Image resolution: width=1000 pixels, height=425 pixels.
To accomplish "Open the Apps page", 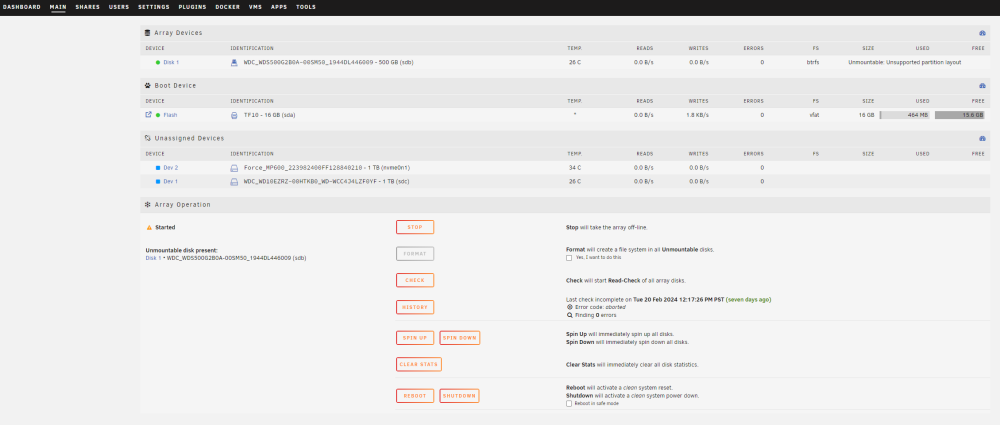I will 279,7.
